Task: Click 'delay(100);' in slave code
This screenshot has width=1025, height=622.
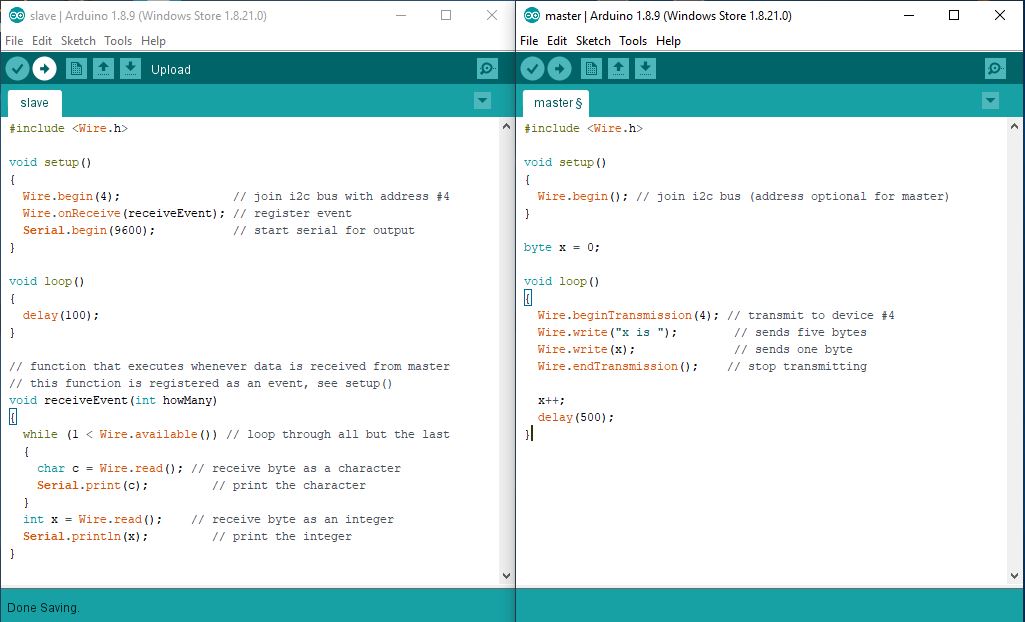Action: click(x=61, y=315)
